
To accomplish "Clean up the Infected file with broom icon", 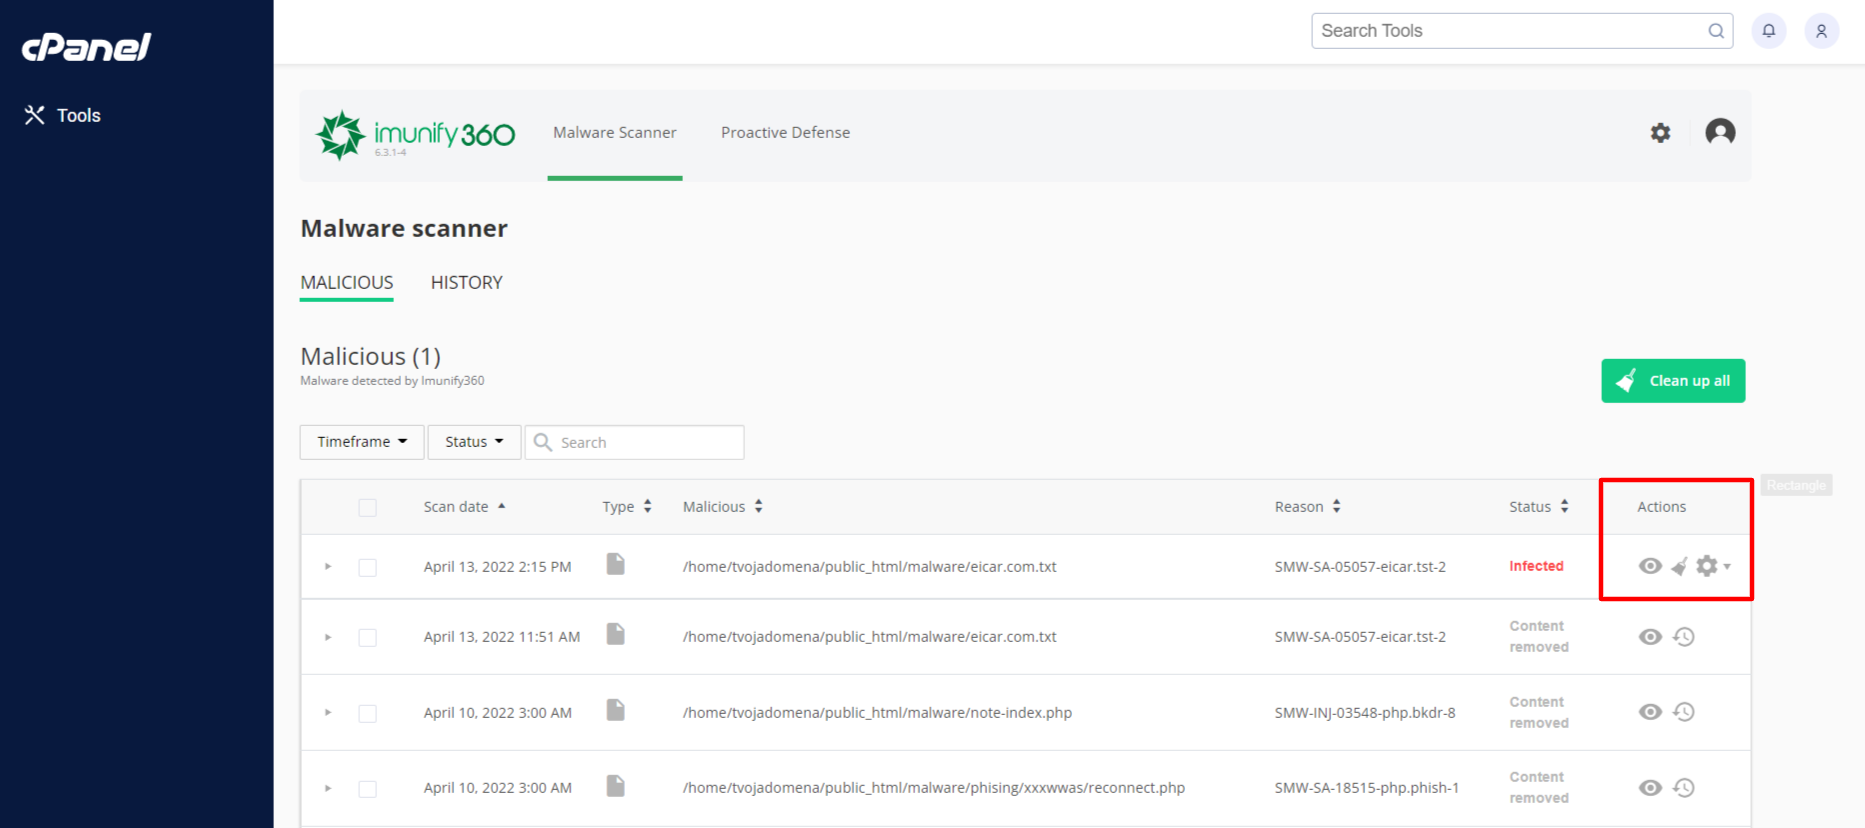I will coord(1680,567).
